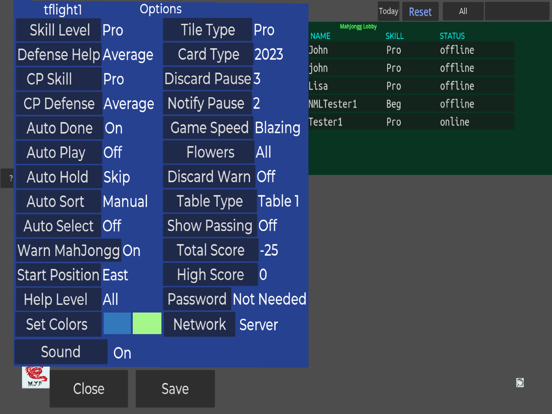
Task: Toggle the Discard Warn option button
Action: click(209, 177)
